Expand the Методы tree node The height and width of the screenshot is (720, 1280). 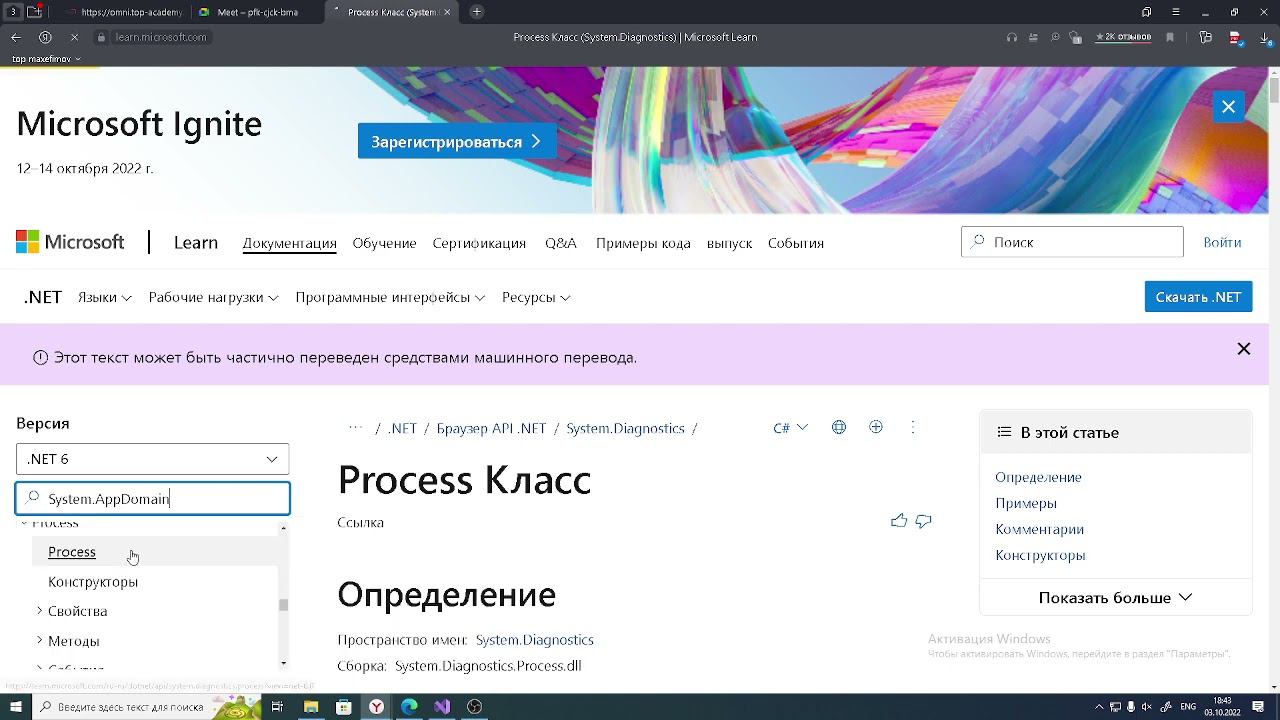[x=40, y=641]
